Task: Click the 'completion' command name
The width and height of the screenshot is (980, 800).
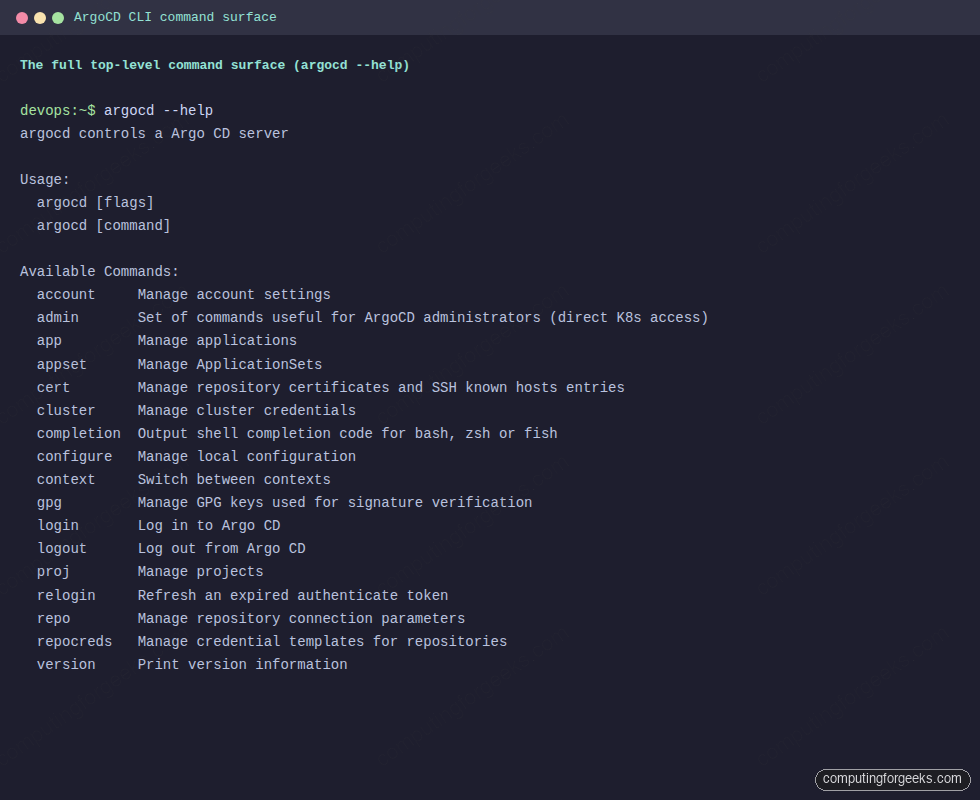Action: coord(79,434)
